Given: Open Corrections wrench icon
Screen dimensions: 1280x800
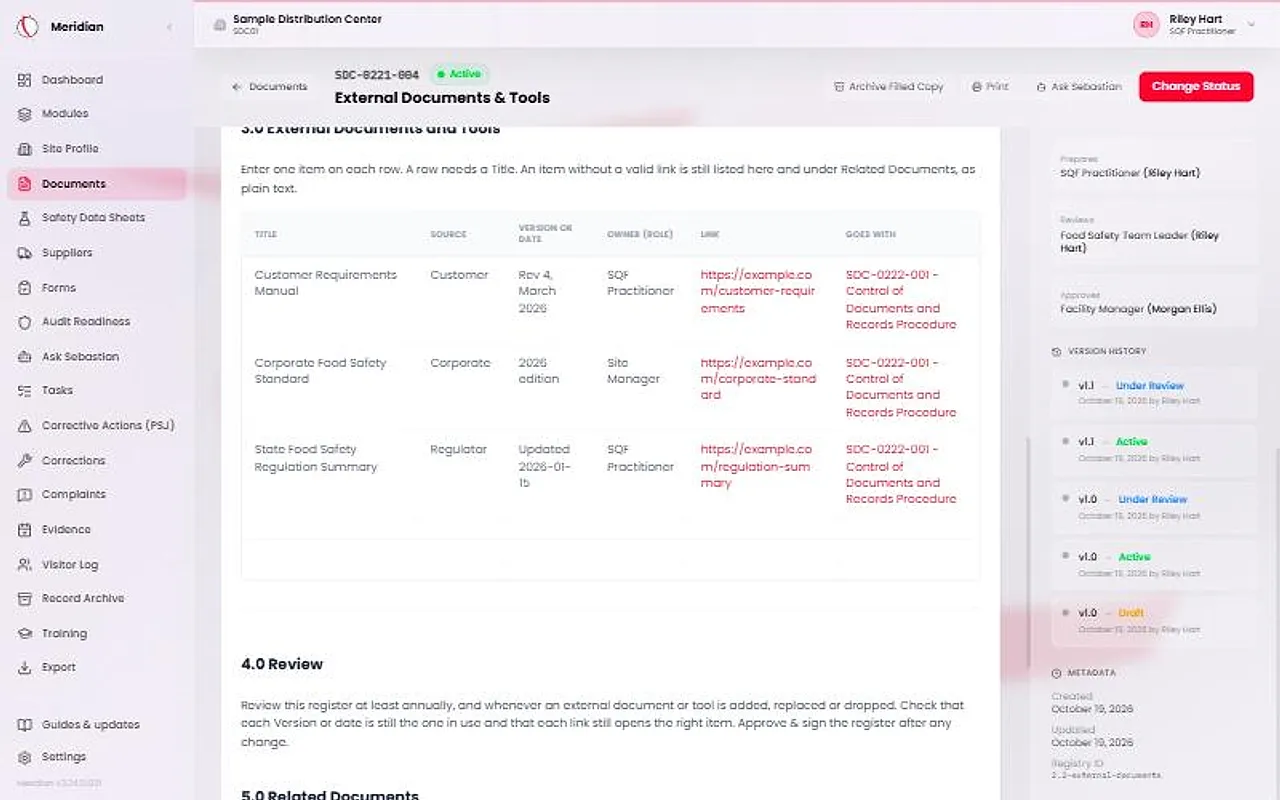Looking at the screenshot, I should (25, 461).
